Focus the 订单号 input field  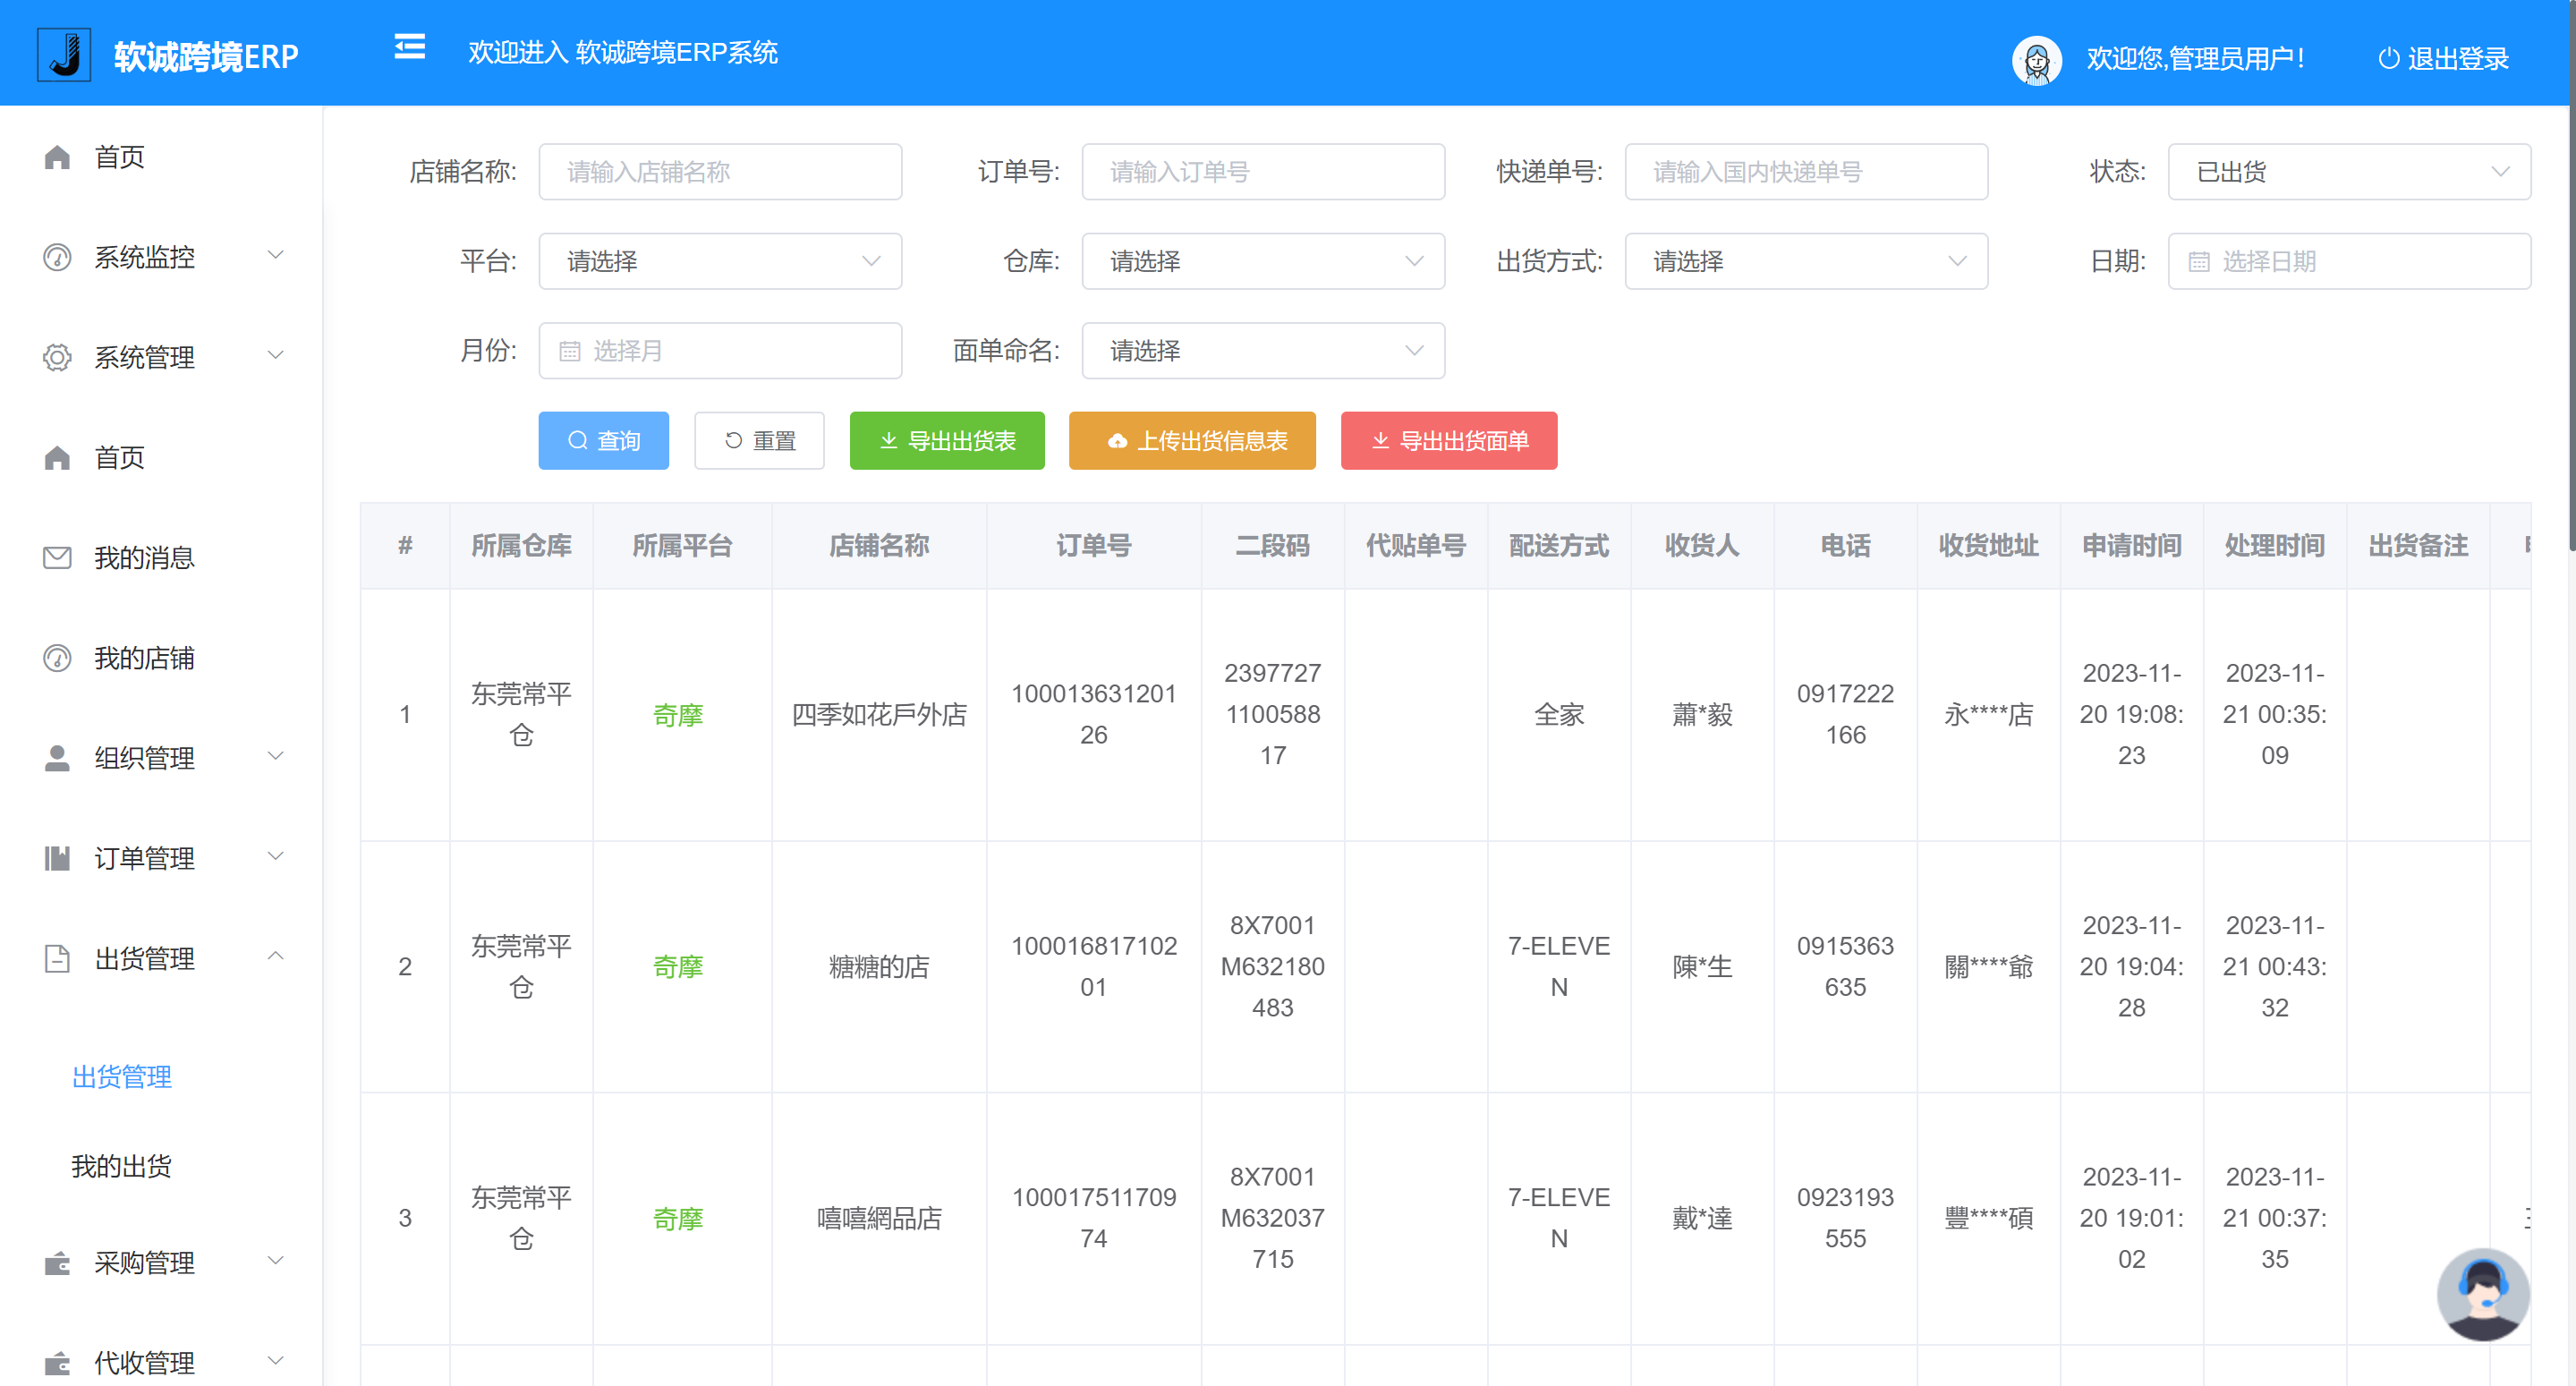1263,172
